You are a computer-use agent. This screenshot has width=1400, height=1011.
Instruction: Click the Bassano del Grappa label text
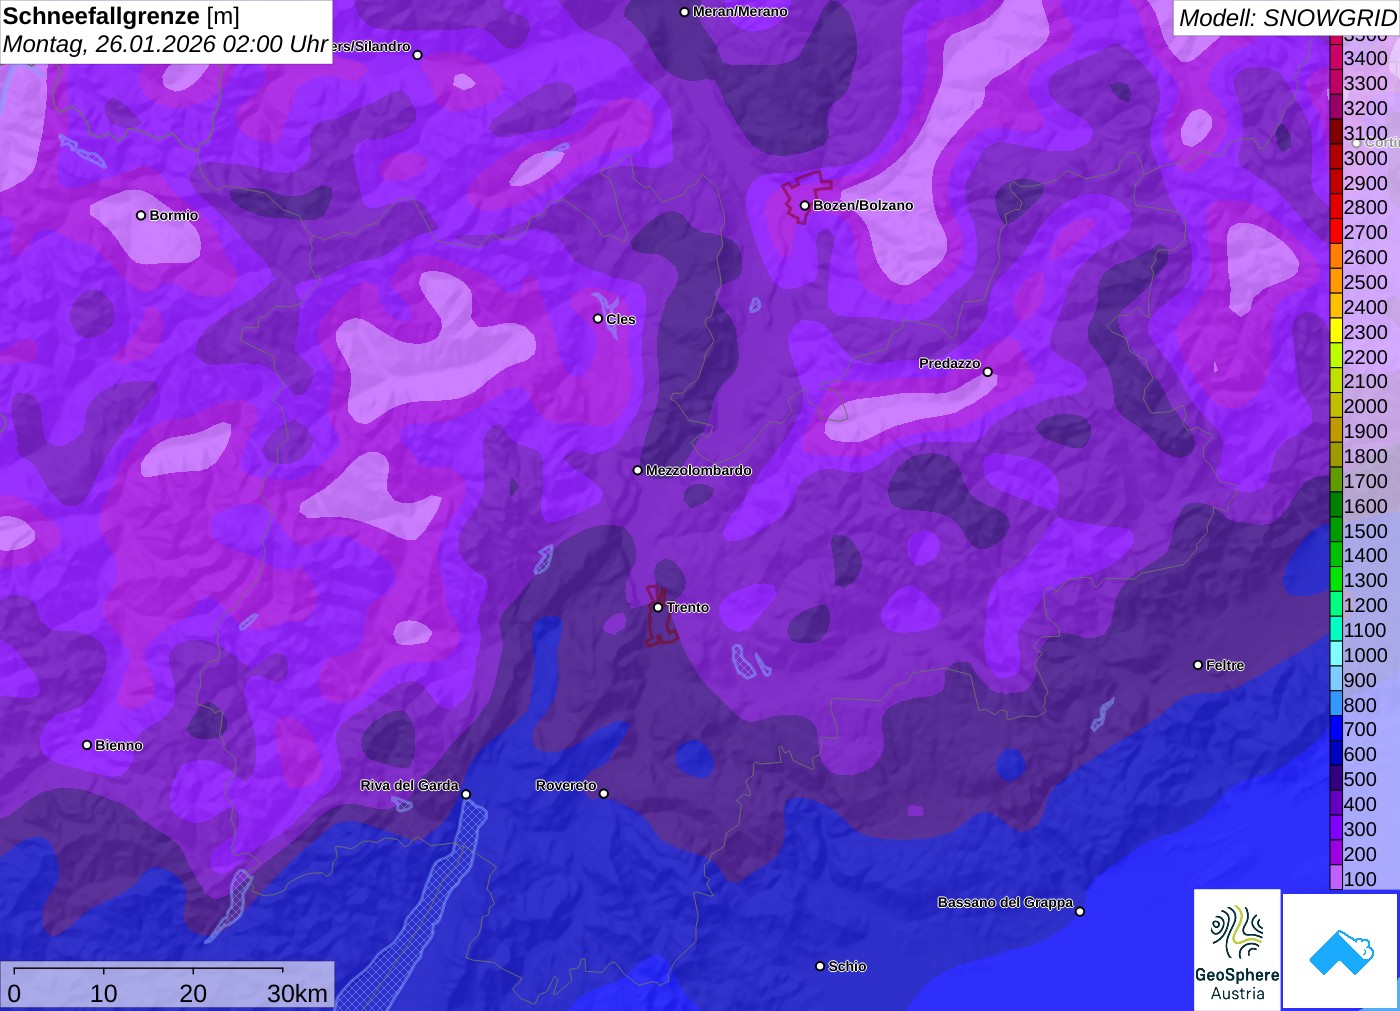pos(1005,902)
